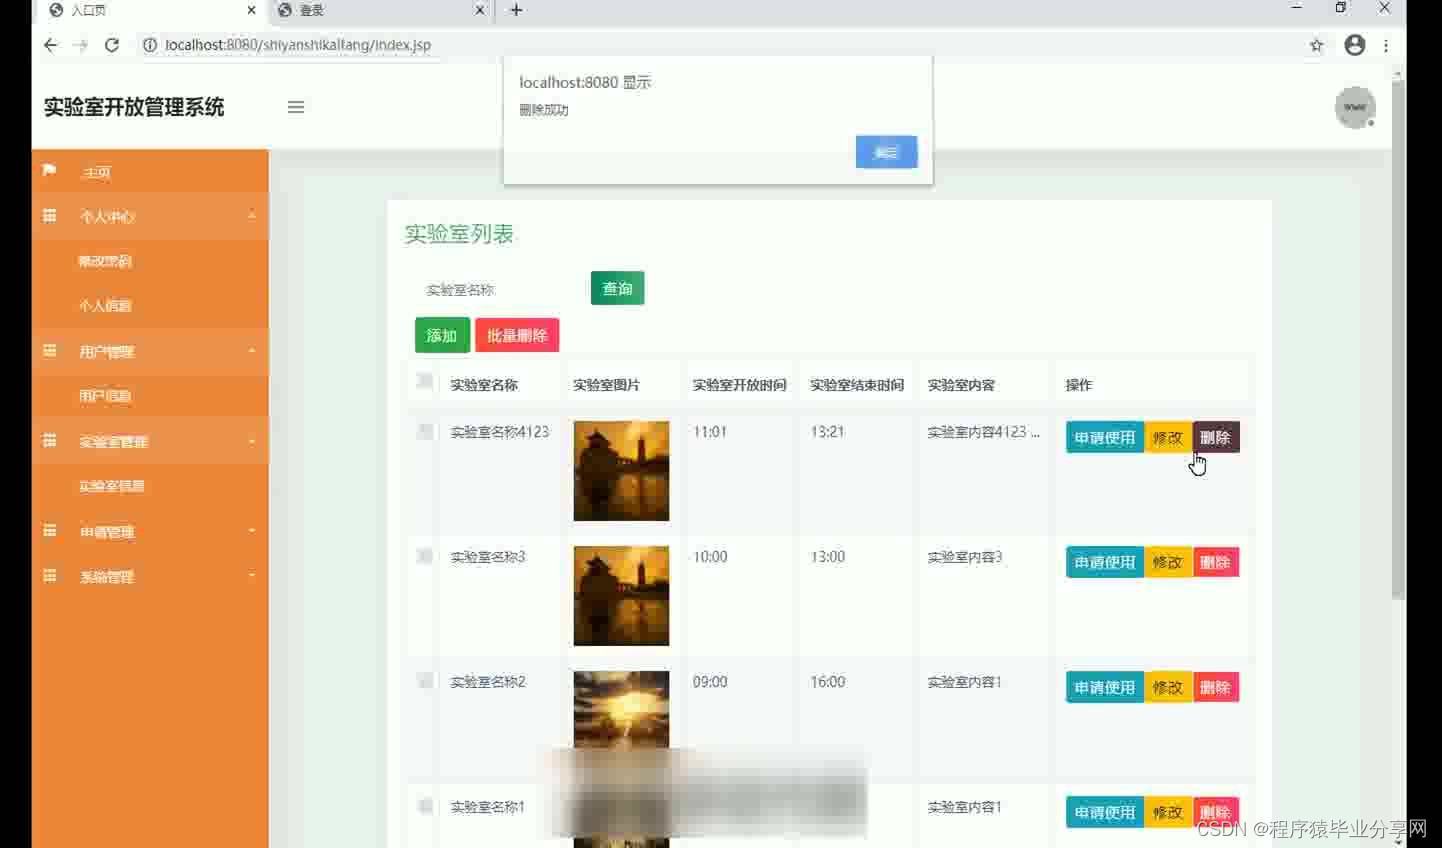The height and width of the screenshot is (848, 1442).
Task: Click the browser address bar URL
Action: 298,45
